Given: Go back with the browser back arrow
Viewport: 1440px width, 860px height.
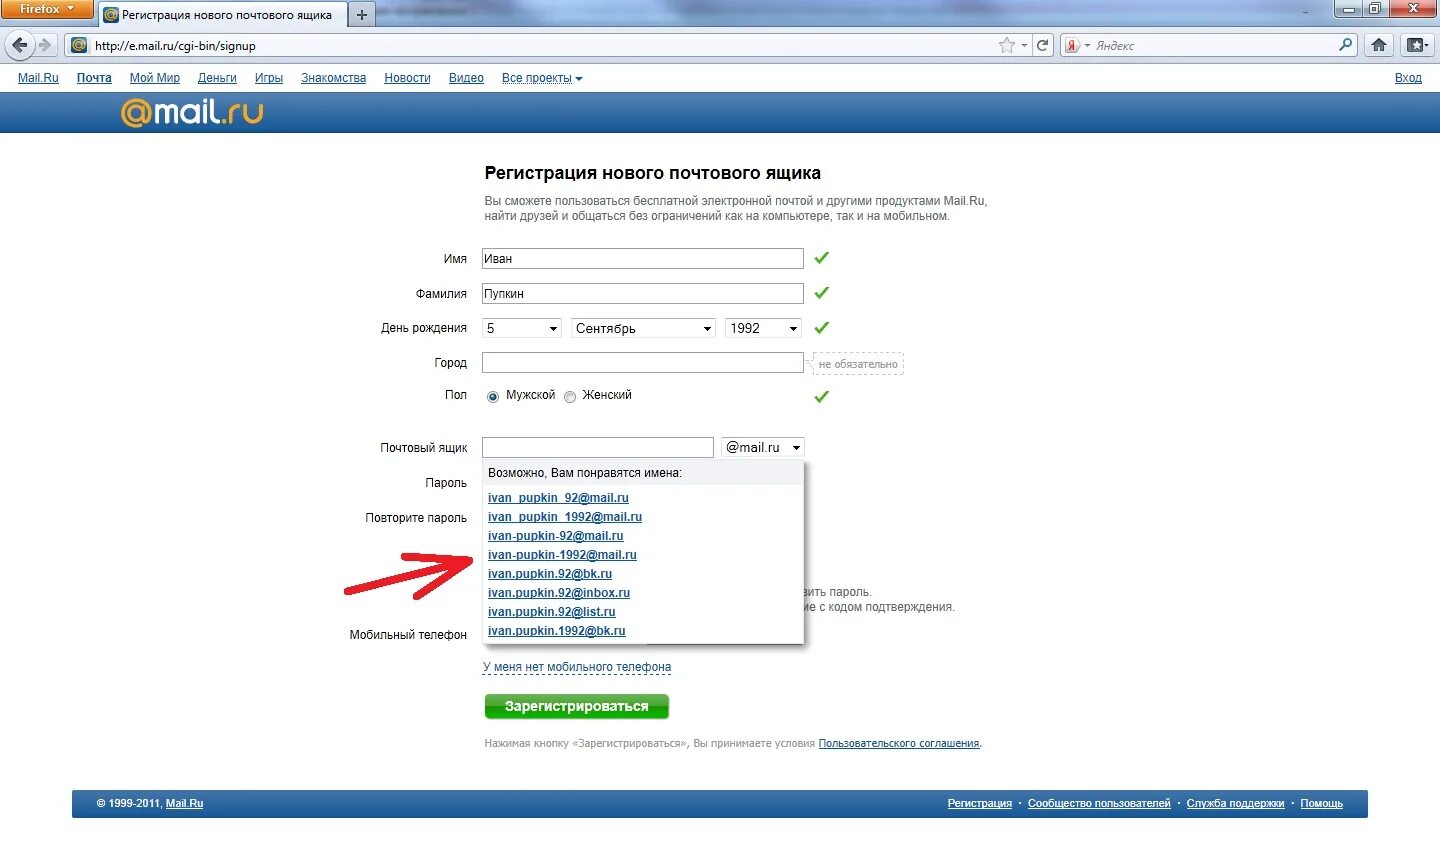Looking at the screenshot, I should coord(20,45).
